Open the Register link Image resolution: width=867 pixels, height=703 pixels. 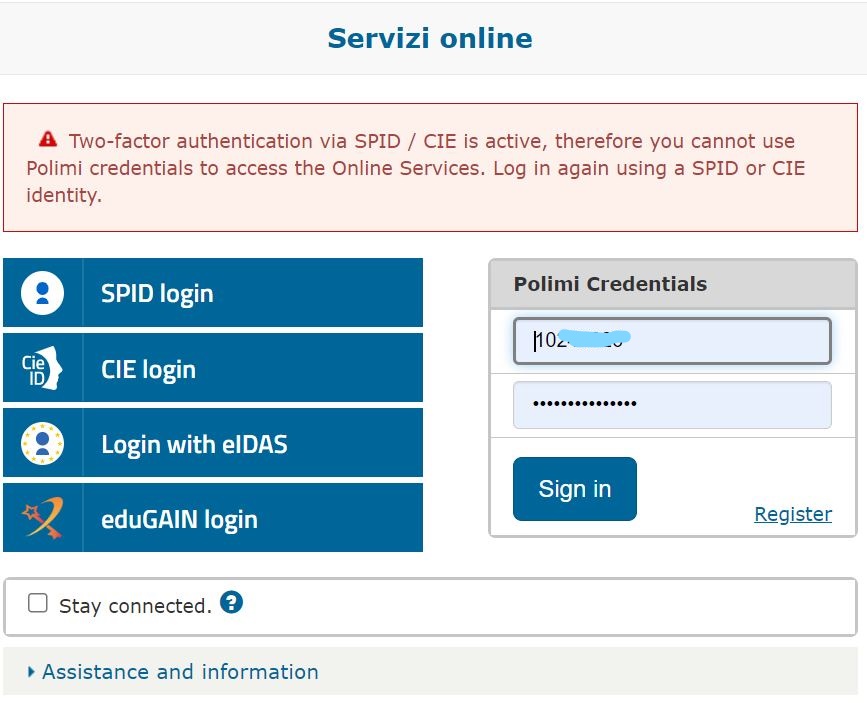[793, 514]
